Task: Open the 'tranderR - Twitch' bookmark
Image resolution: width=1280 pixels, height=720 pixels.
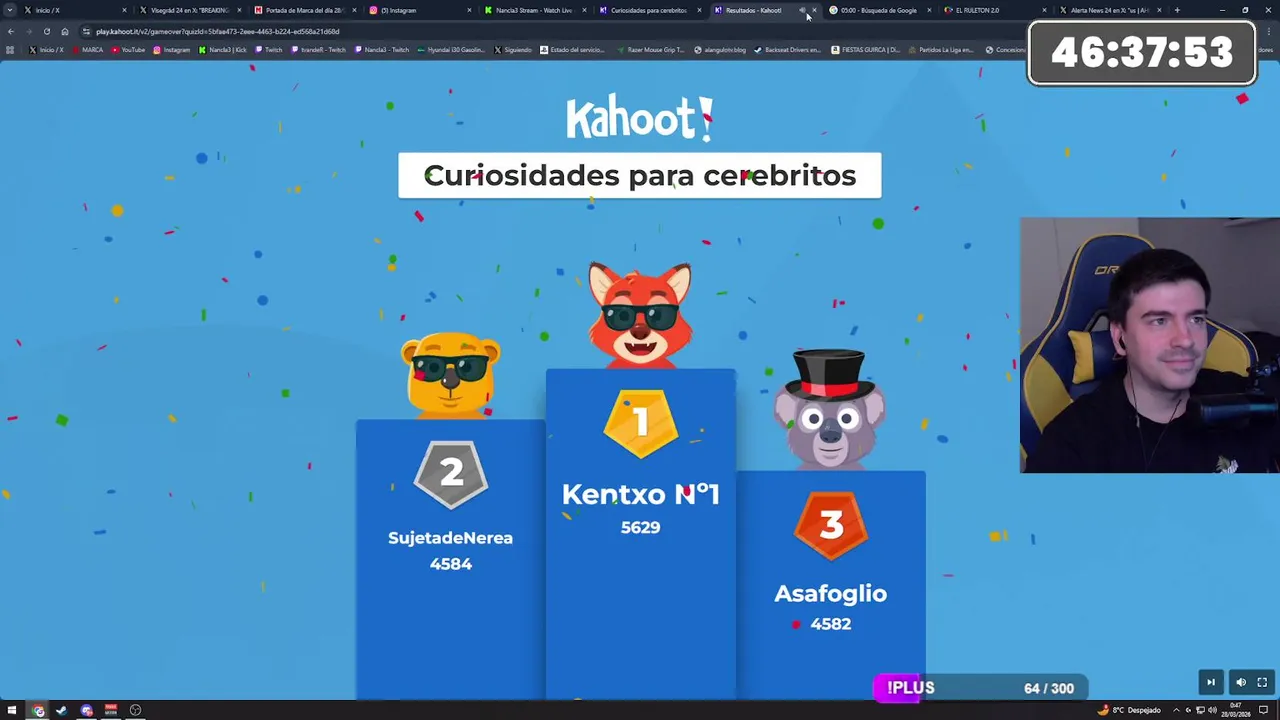Action: pos(317,50)
